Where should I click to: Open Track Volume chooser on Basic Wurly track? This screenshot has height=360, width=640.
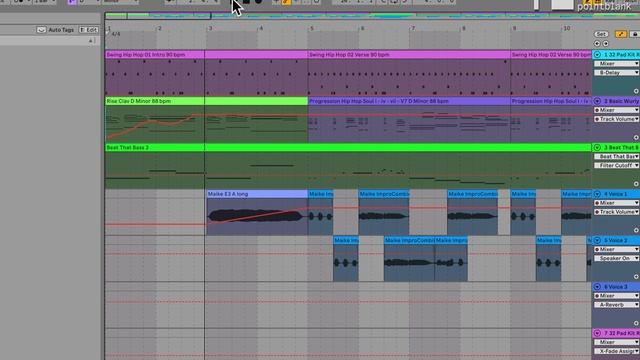[x=616, y=119]
